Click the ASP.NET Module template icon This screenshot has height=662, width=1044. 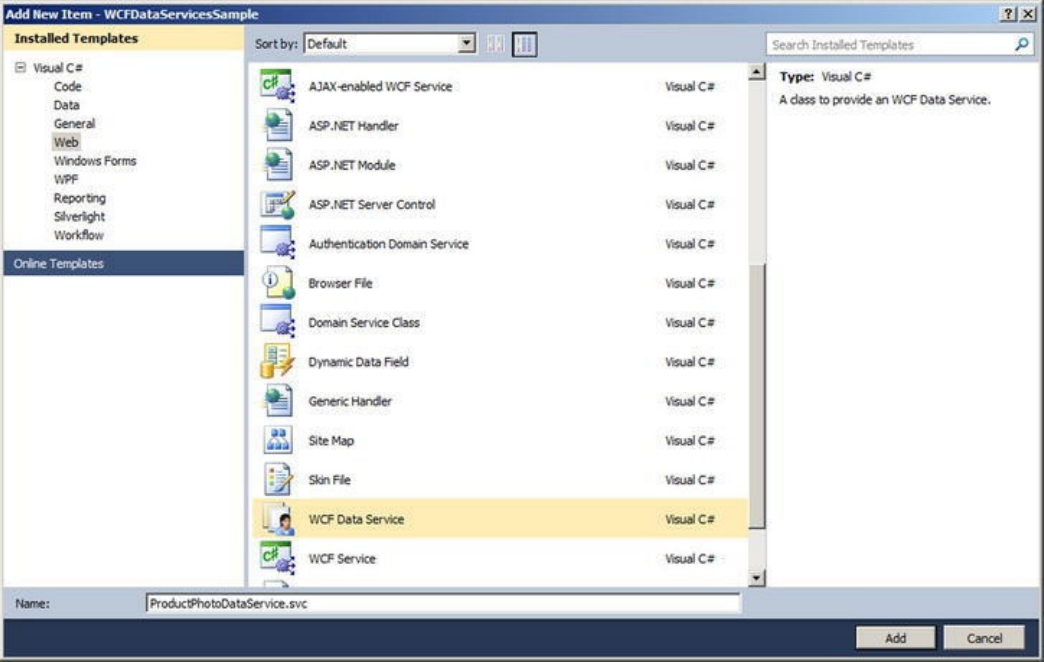pyautogui.click(x=278, y=165)
